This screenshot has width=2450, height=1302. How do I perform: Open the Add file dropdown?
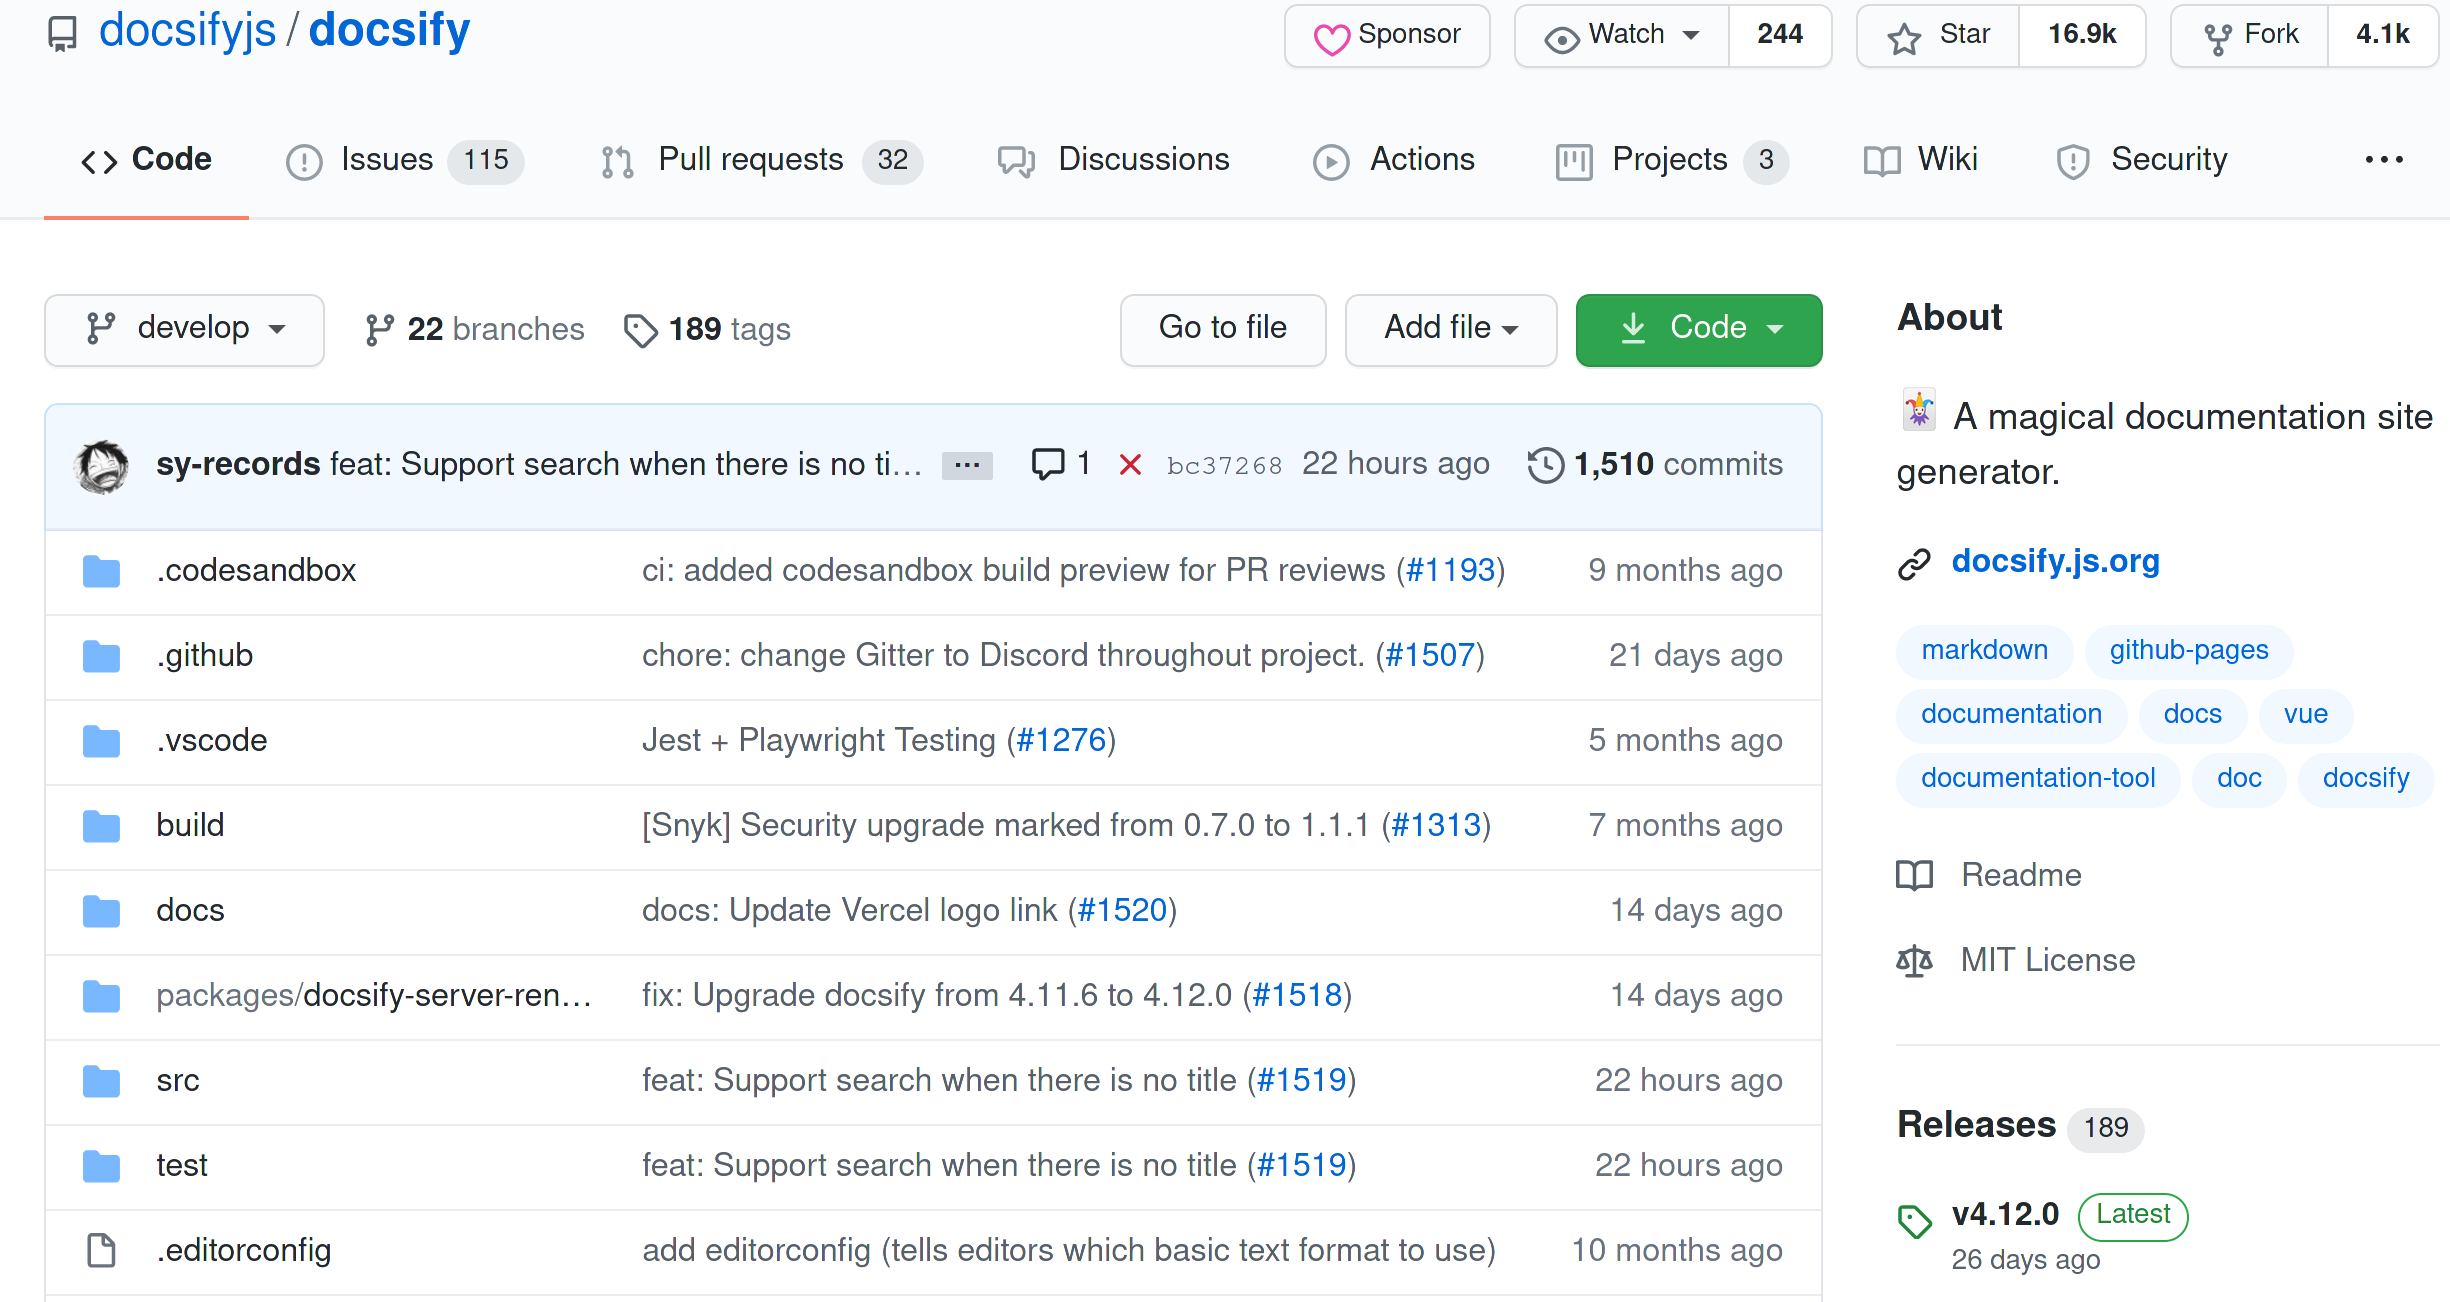tap(1450, 329)
